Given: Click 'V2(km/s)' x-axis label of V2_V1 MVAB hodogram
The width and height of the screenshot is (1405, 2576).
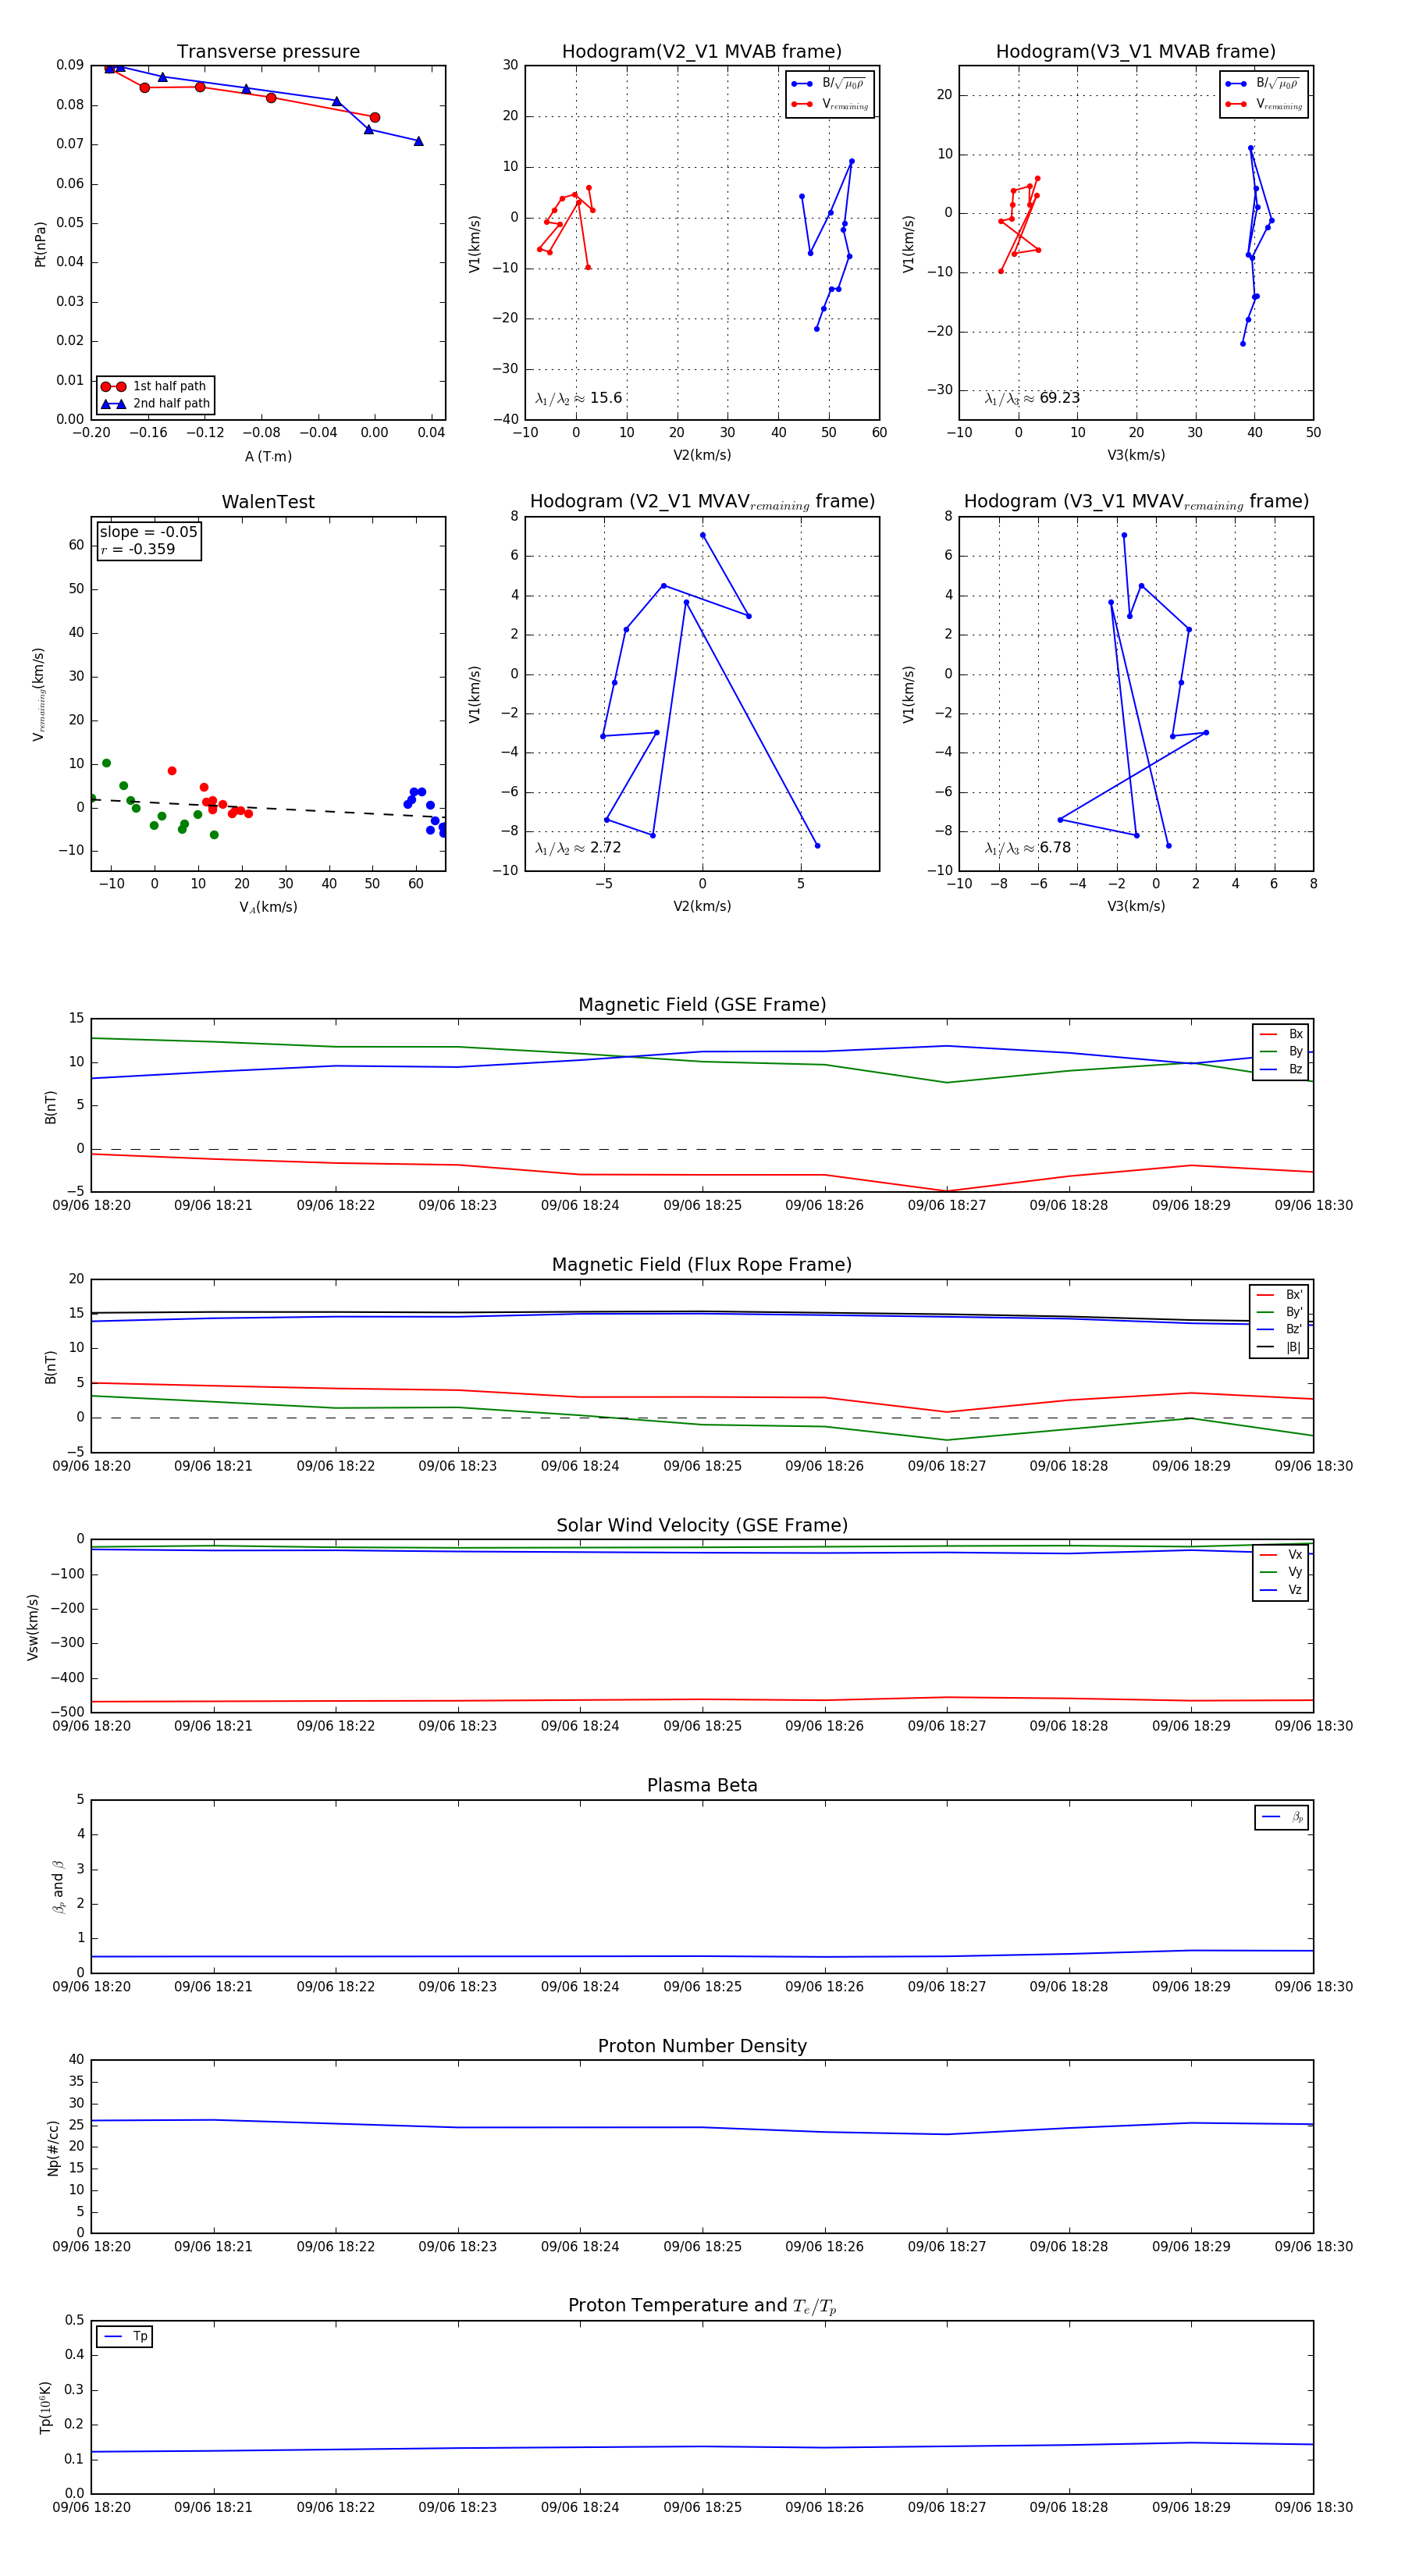Looking at the screenshot, I should point(702,456).
